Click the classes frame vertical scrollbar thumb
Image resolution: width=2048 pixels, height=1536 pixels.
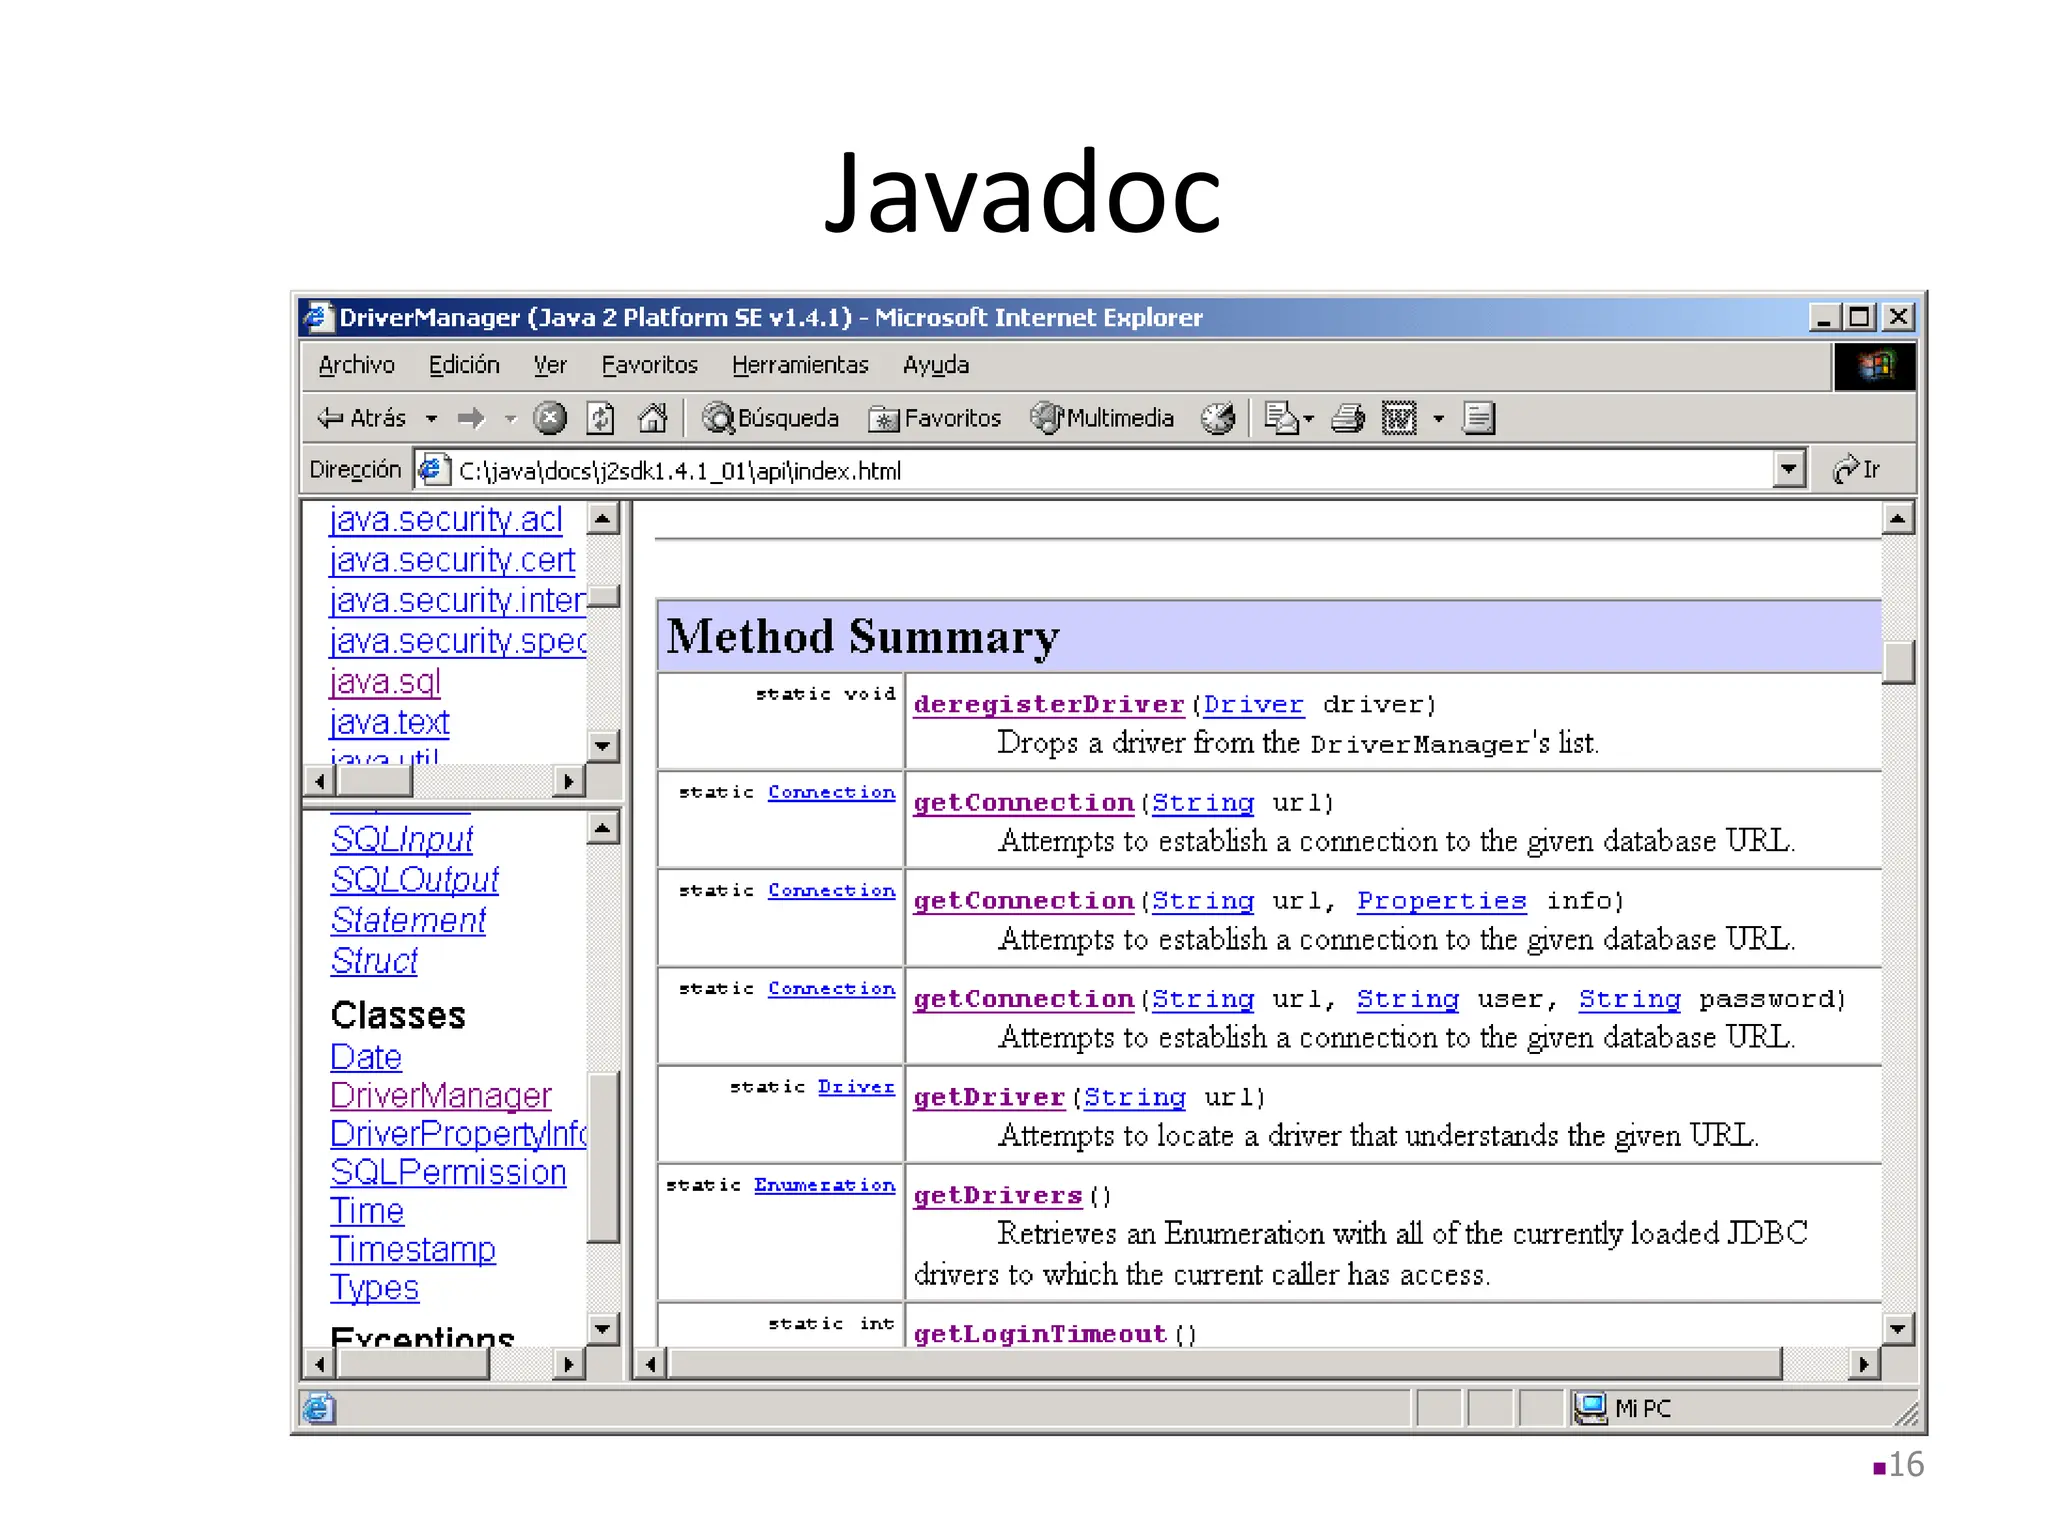click(604, 1157)
